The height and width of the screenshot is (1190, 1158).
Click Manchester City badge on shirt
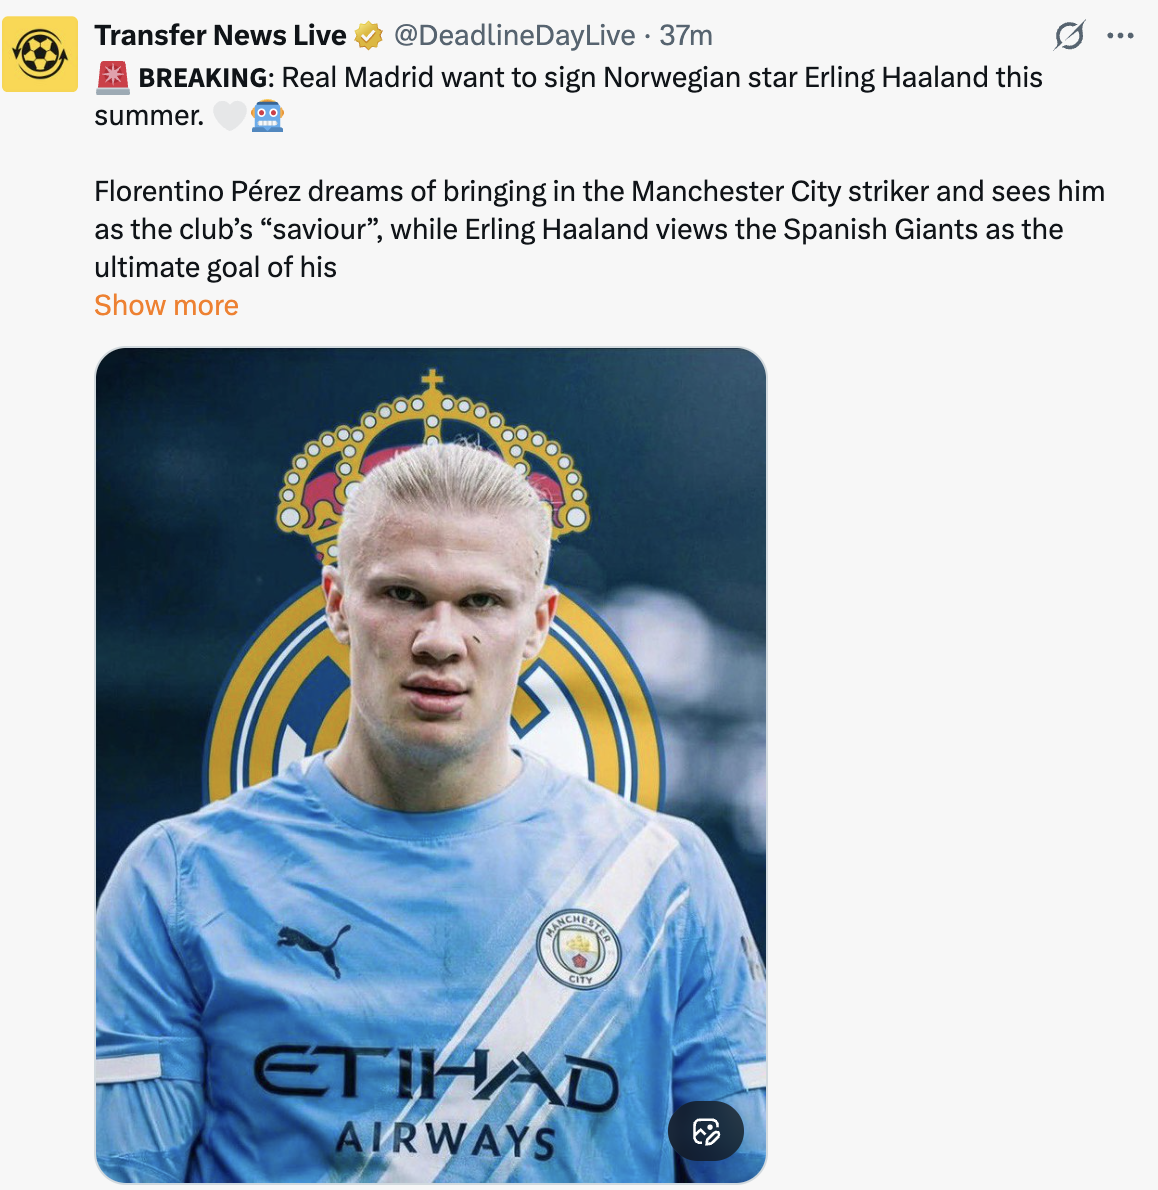(578, 949)
